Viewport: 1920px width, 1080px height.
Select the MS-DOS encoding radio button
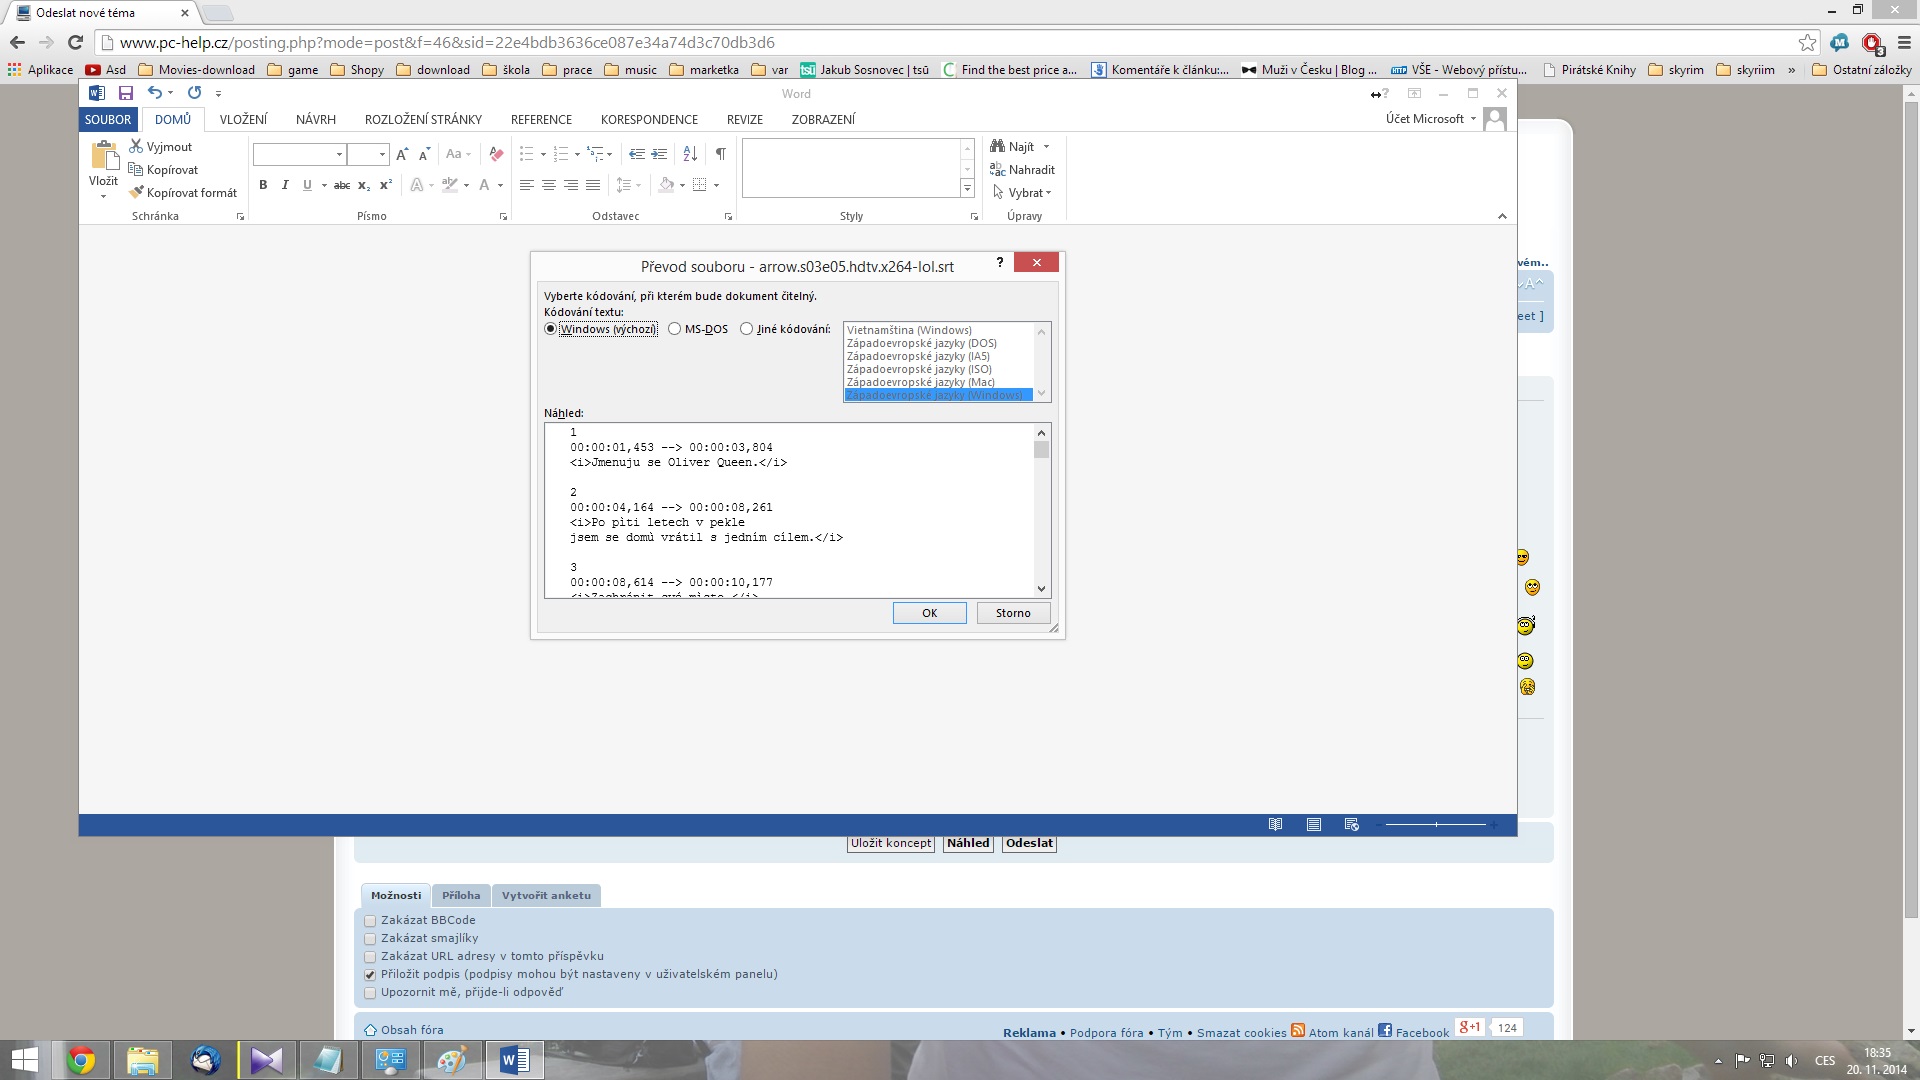675,329
